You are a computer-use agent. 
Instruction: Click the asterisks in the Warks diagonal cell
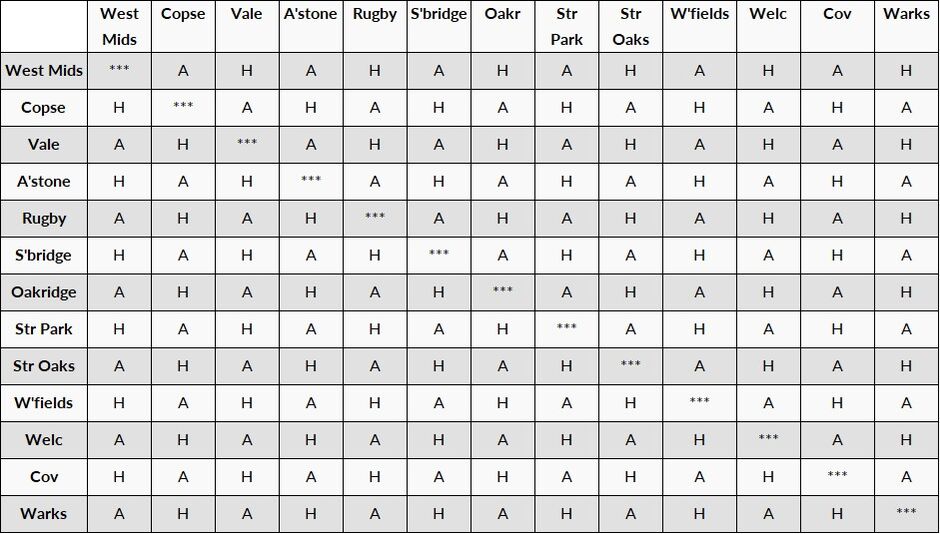click(906, 511)
